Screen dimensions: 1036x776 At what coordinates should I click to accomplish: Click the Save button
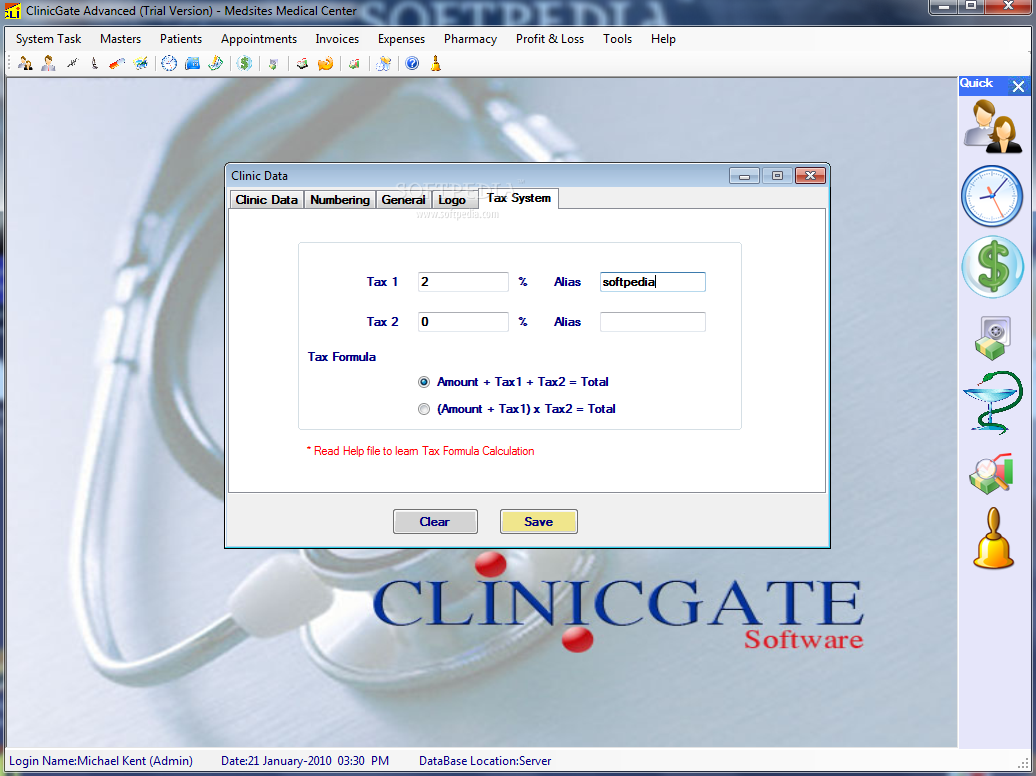538,522
